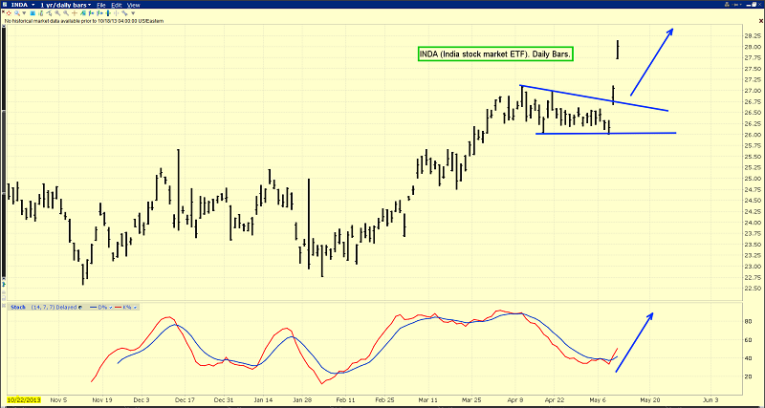Open the File menu
The height and width of the screenshot is (408, 765).
click(102, 5)
